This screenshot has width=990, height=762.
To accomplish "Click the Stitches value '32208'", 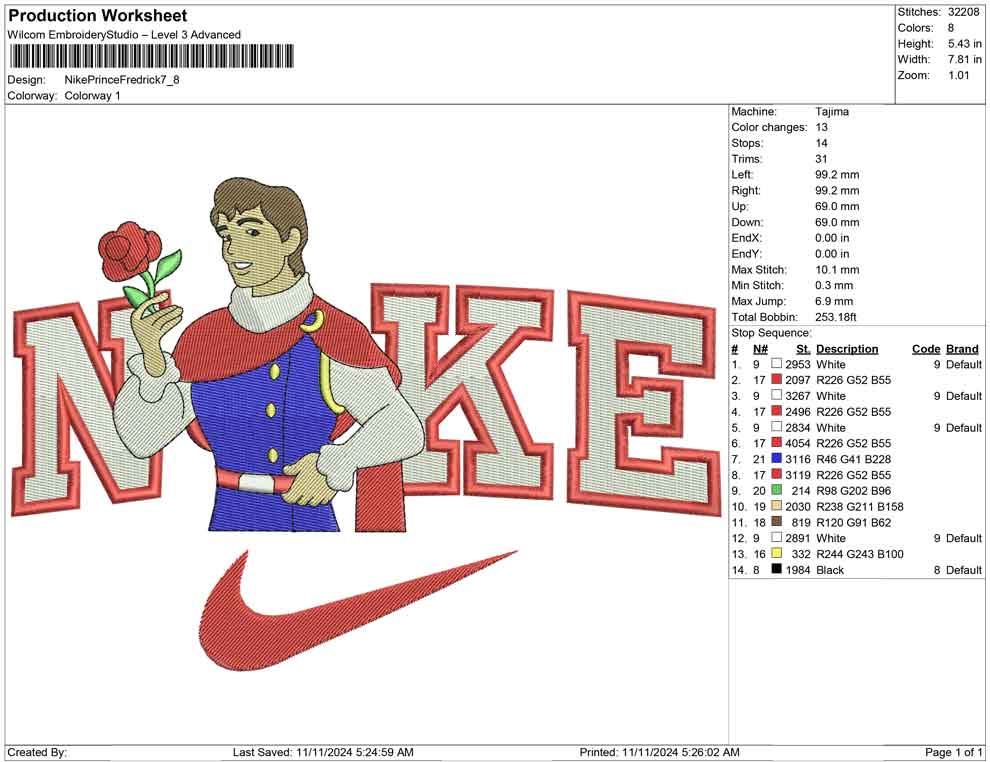I will click(963, 12).
